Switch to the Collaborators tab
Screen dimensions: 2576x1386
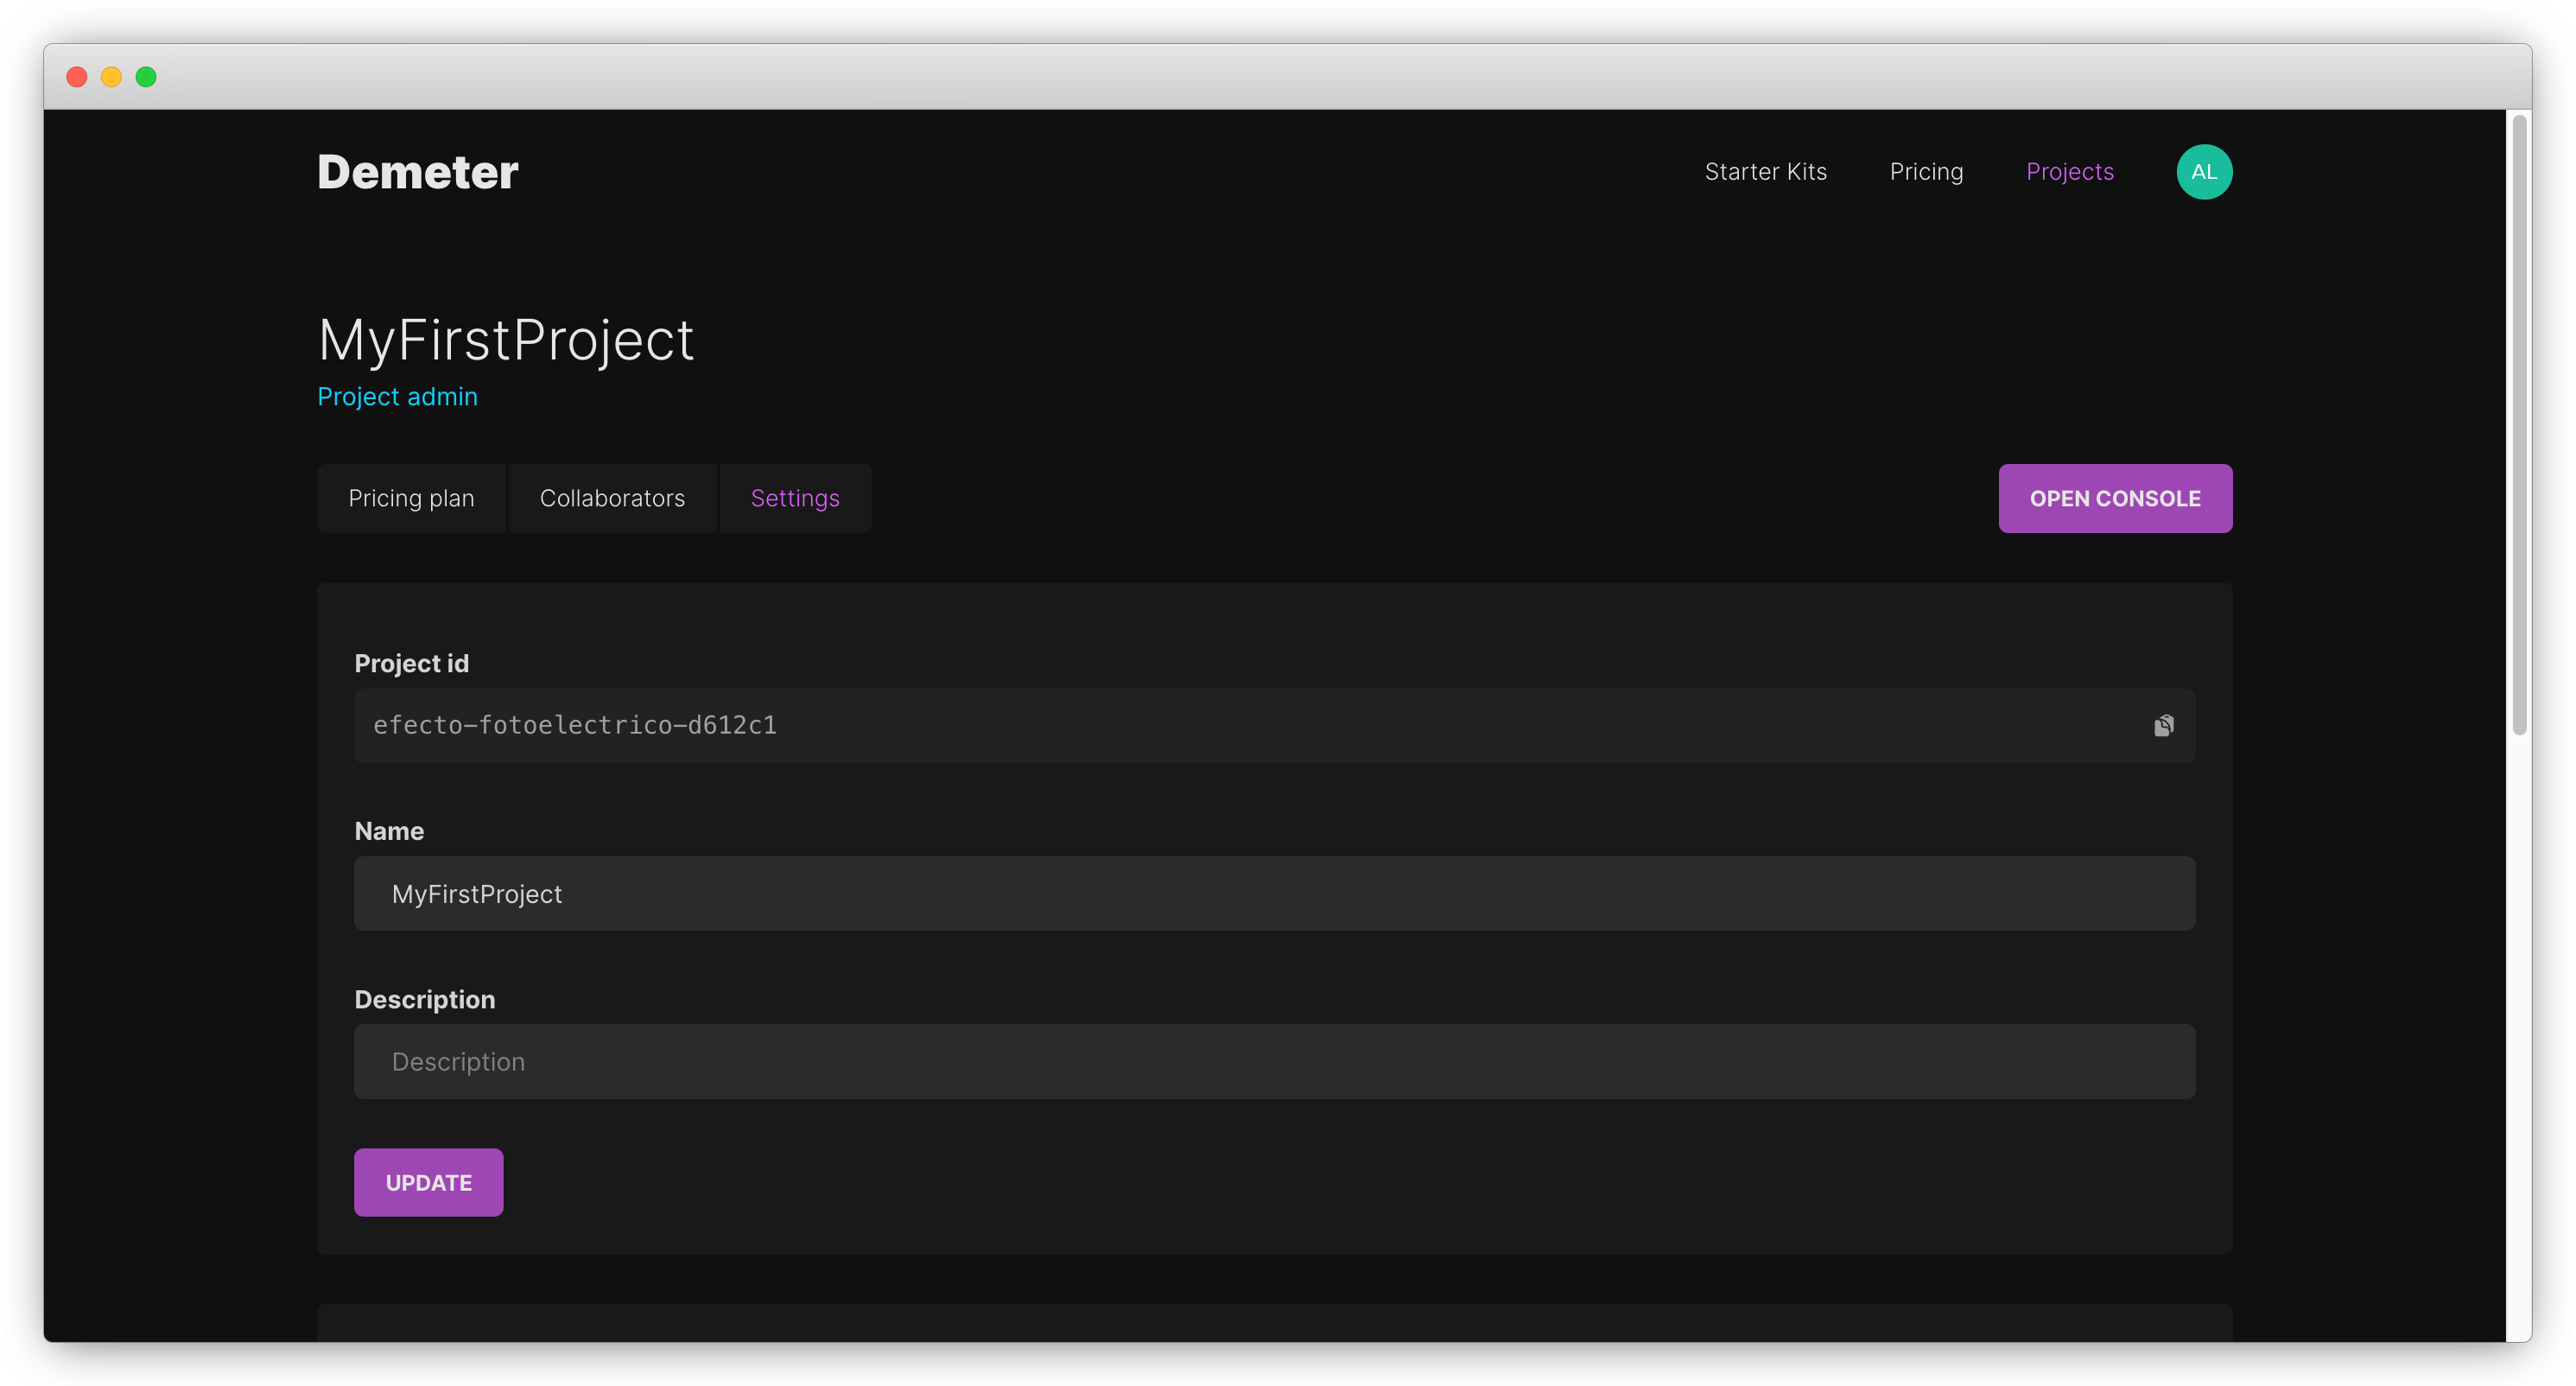[x=612, y=498]
